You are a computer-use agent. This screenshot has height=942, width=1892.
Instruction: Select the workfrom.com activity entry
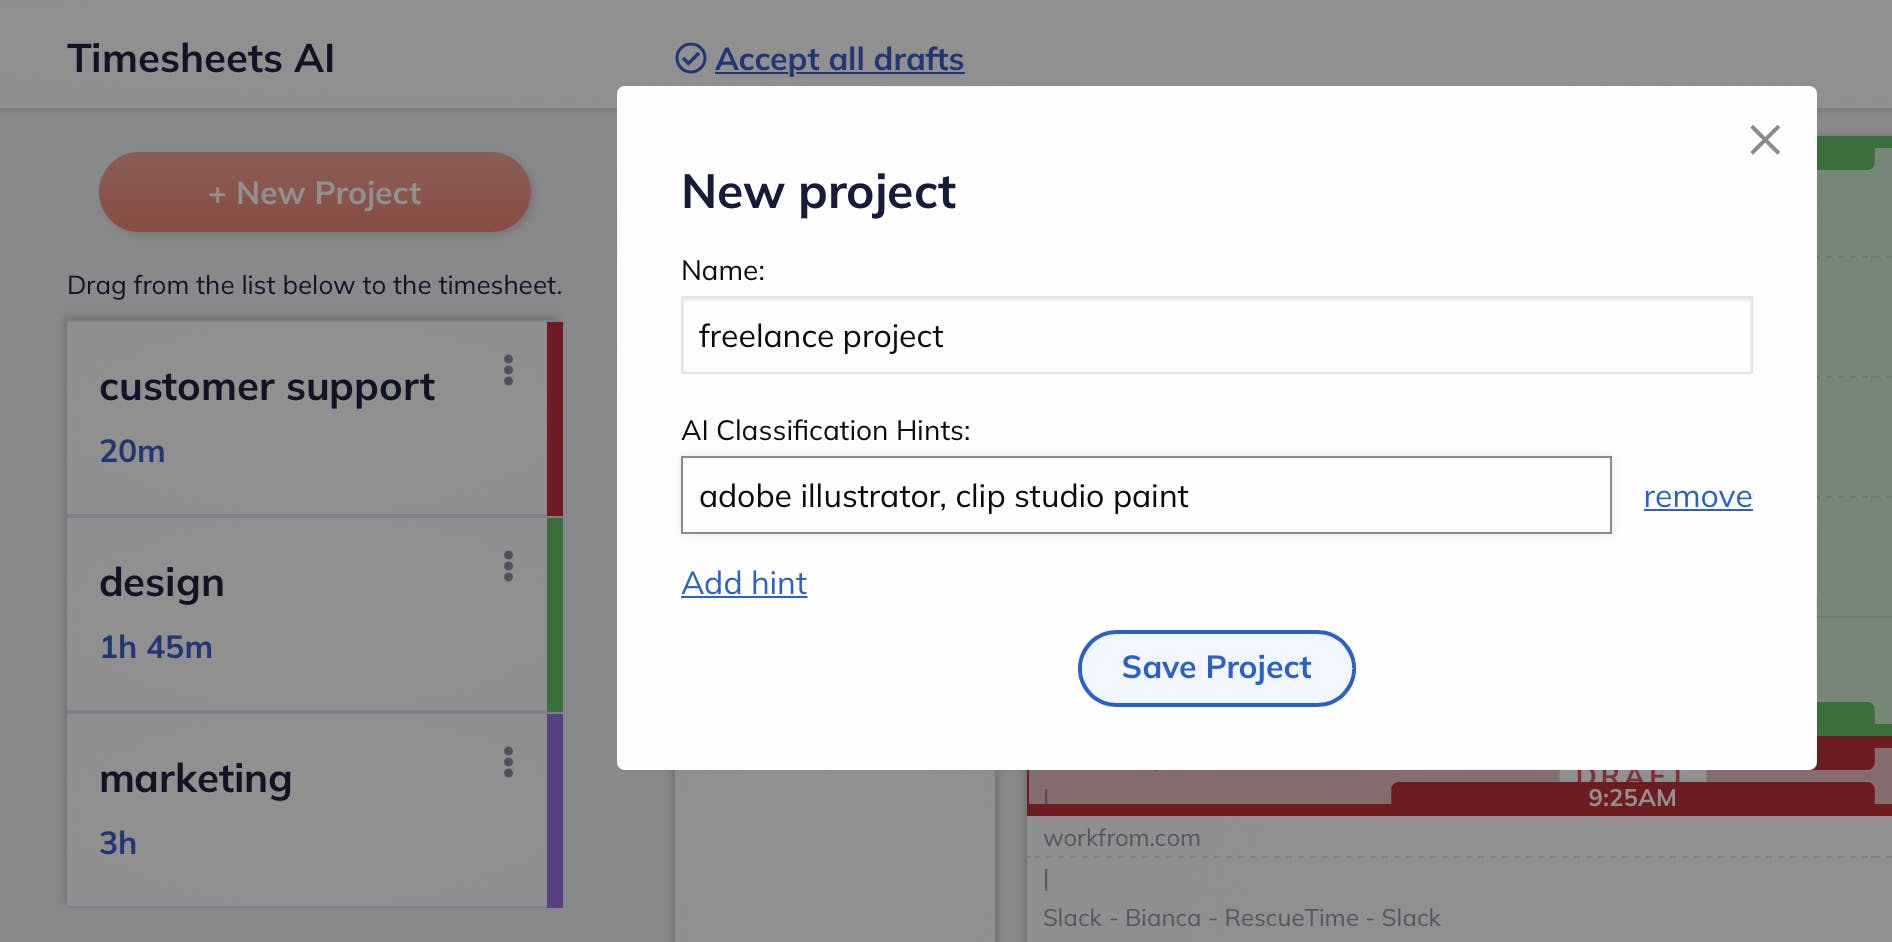(x=1121, y=838)
